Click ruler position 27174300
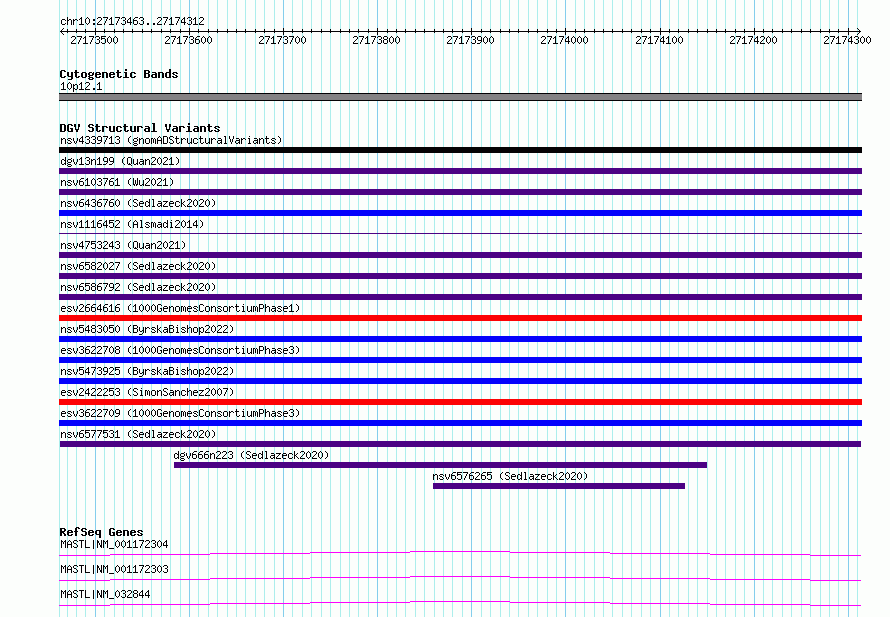Viewport: 890px width, 617px height. [847, 40]
